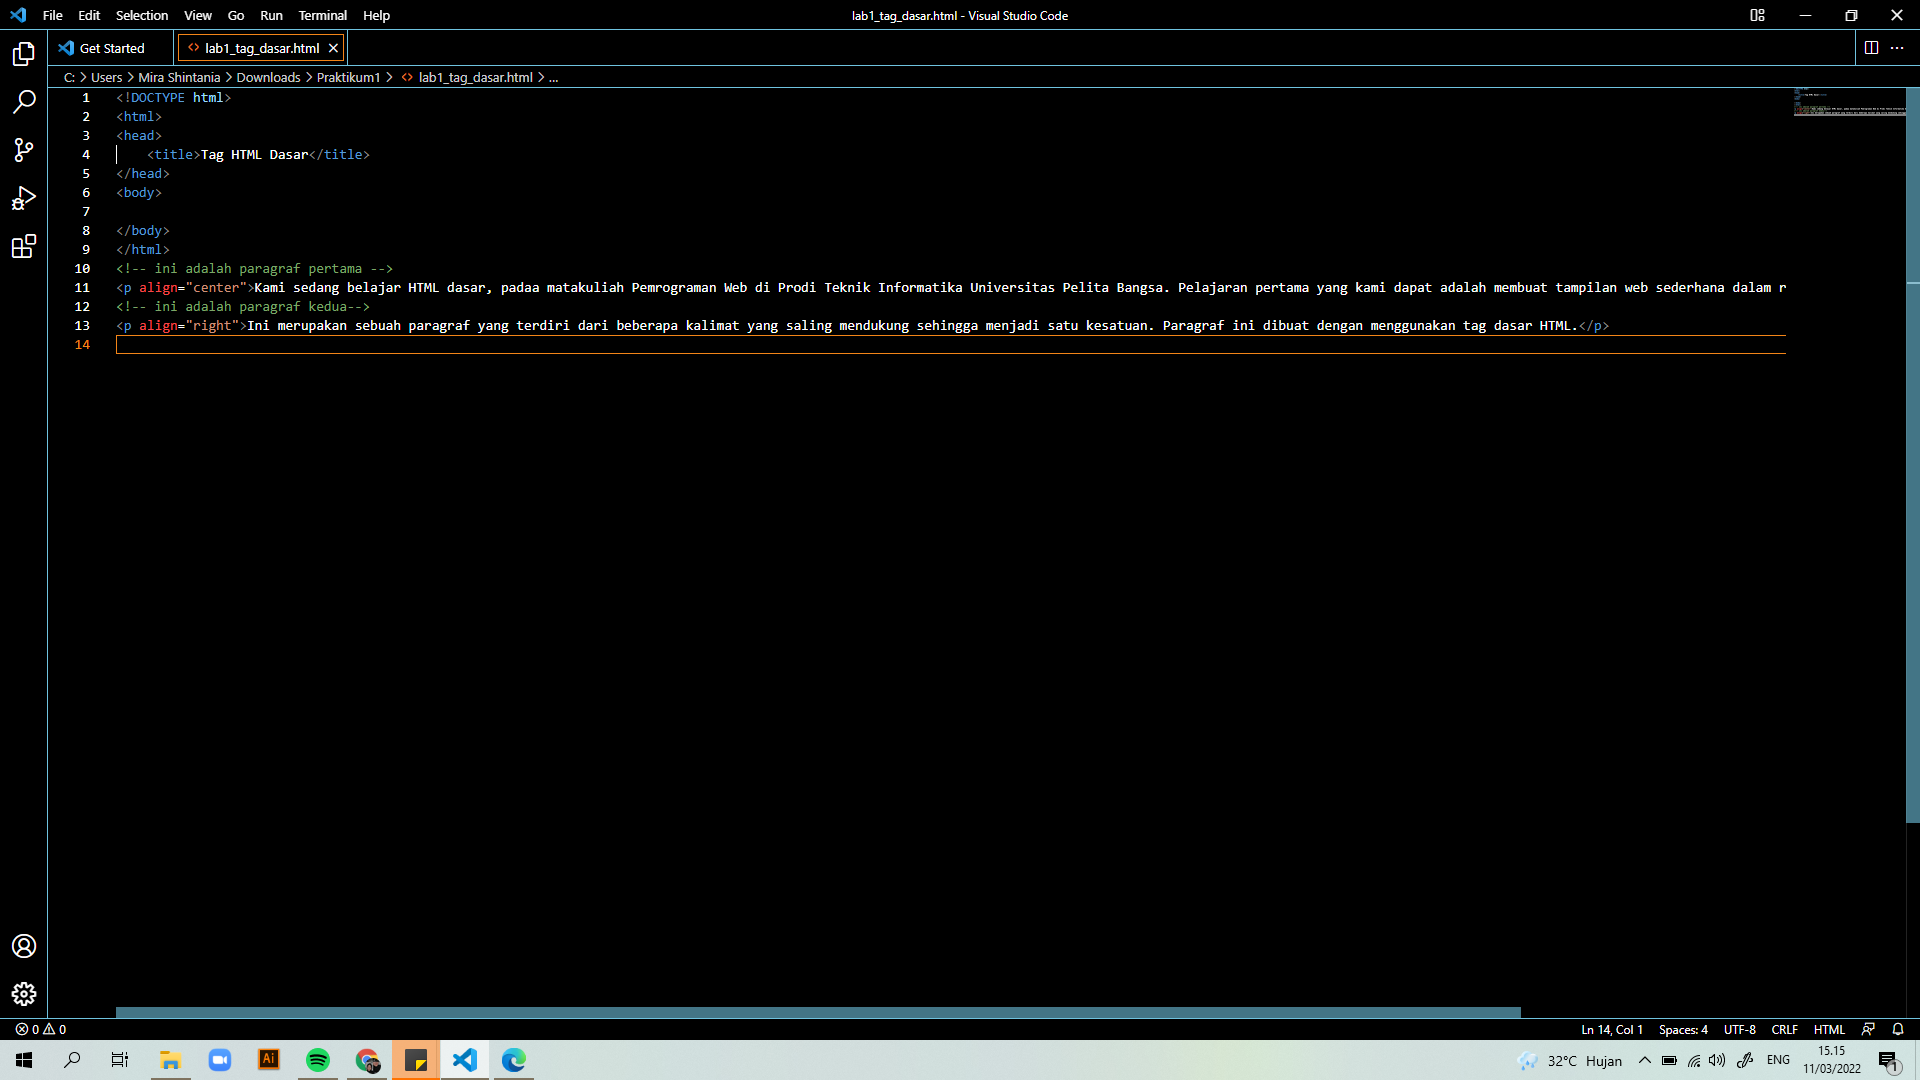Open the Manage gear icon
Image resolution: width=1920 pixels, height=1080 pixels.
click(24, 993)
